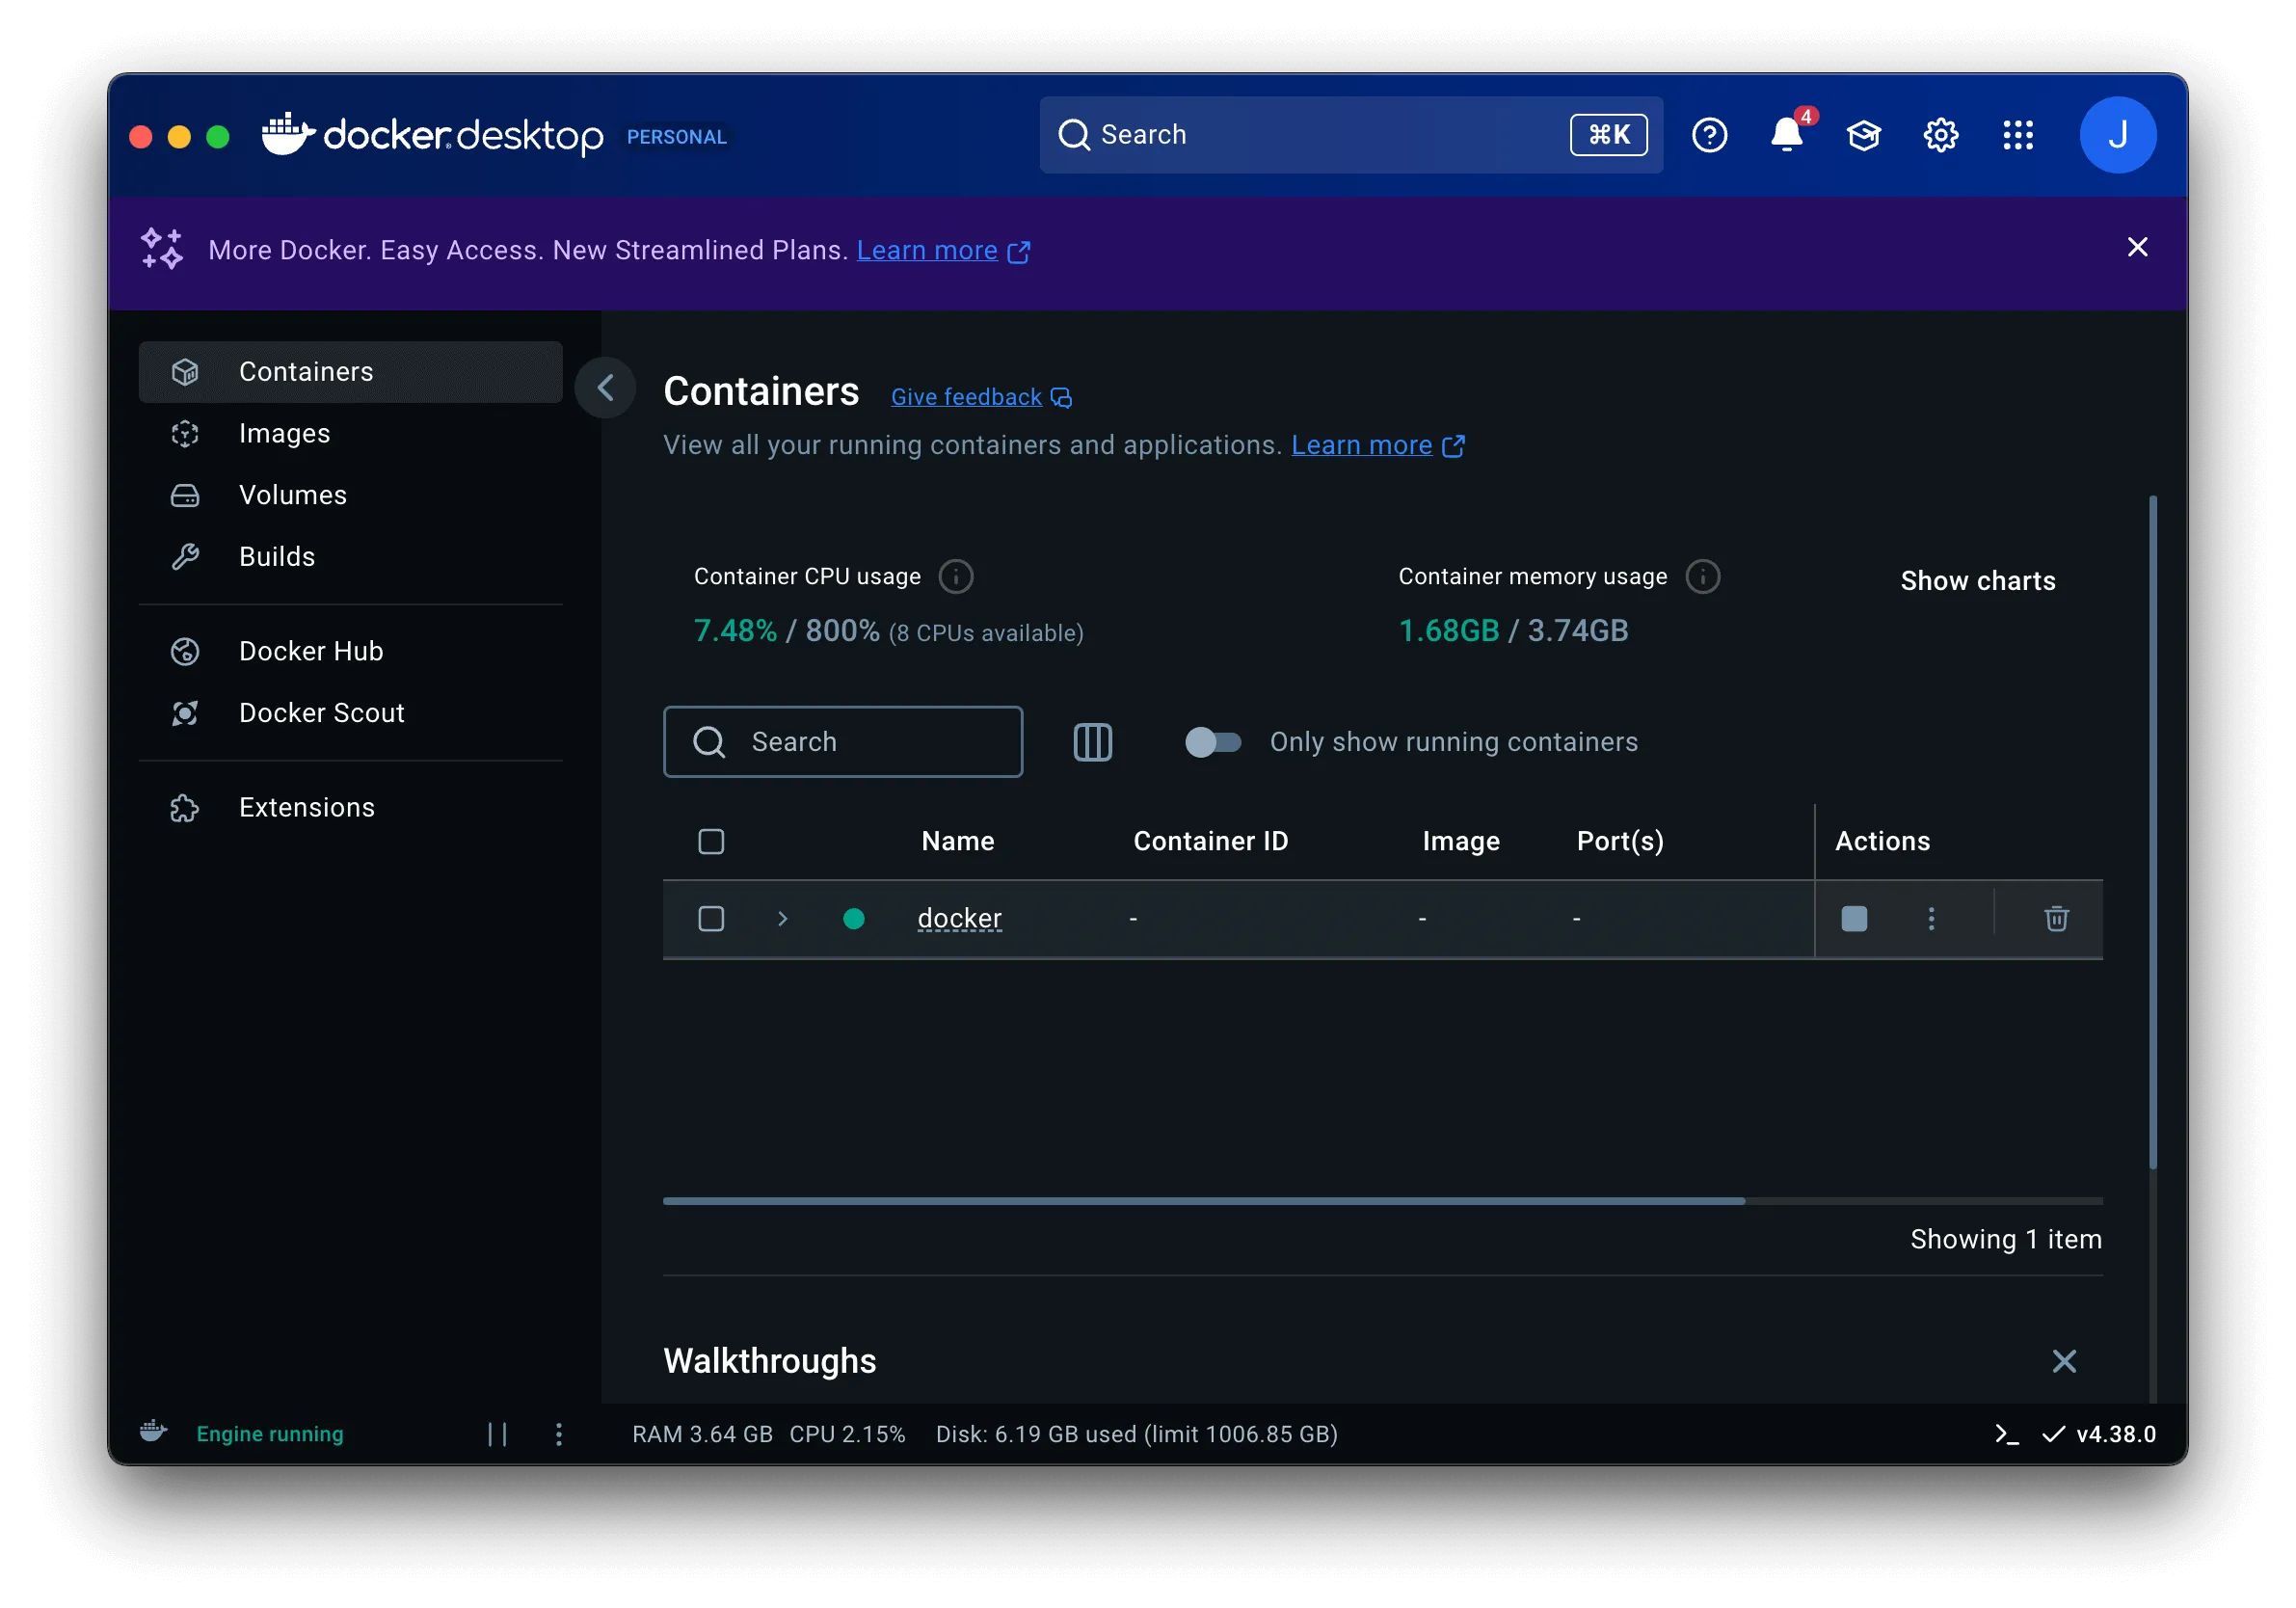The height and width of the screenshot is (1608, 2296).
Task: Open Docker Scout in sidebar
Action: coord(350,714)
